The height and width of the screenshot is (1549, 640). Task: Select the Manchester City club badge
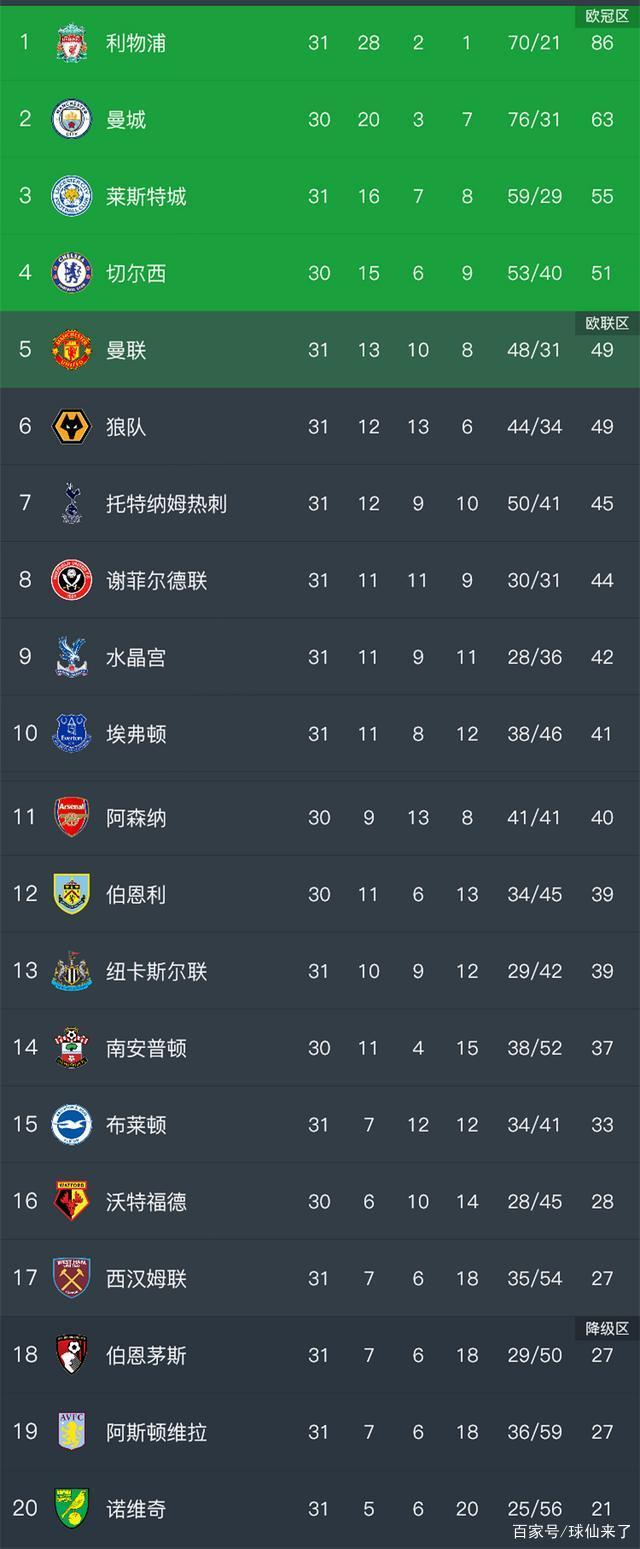[x=72, y=120]
